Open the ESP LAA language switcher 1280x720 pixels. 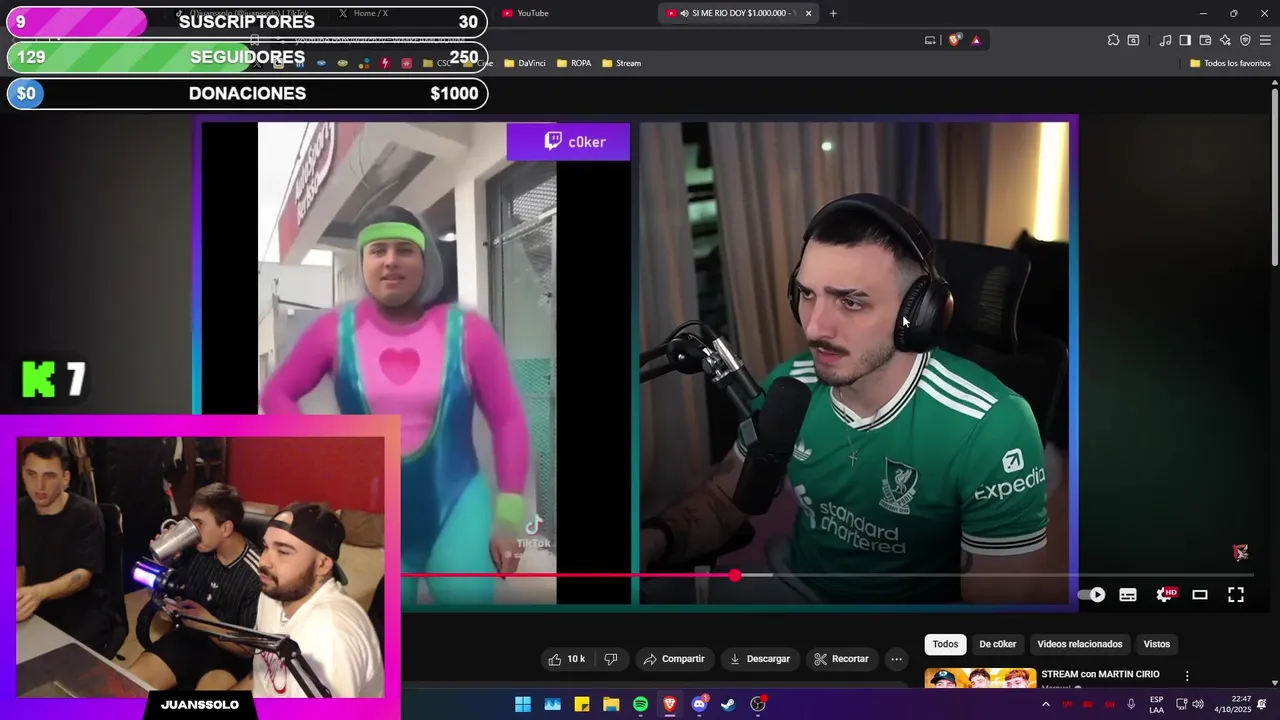[x=1156, y=705]
